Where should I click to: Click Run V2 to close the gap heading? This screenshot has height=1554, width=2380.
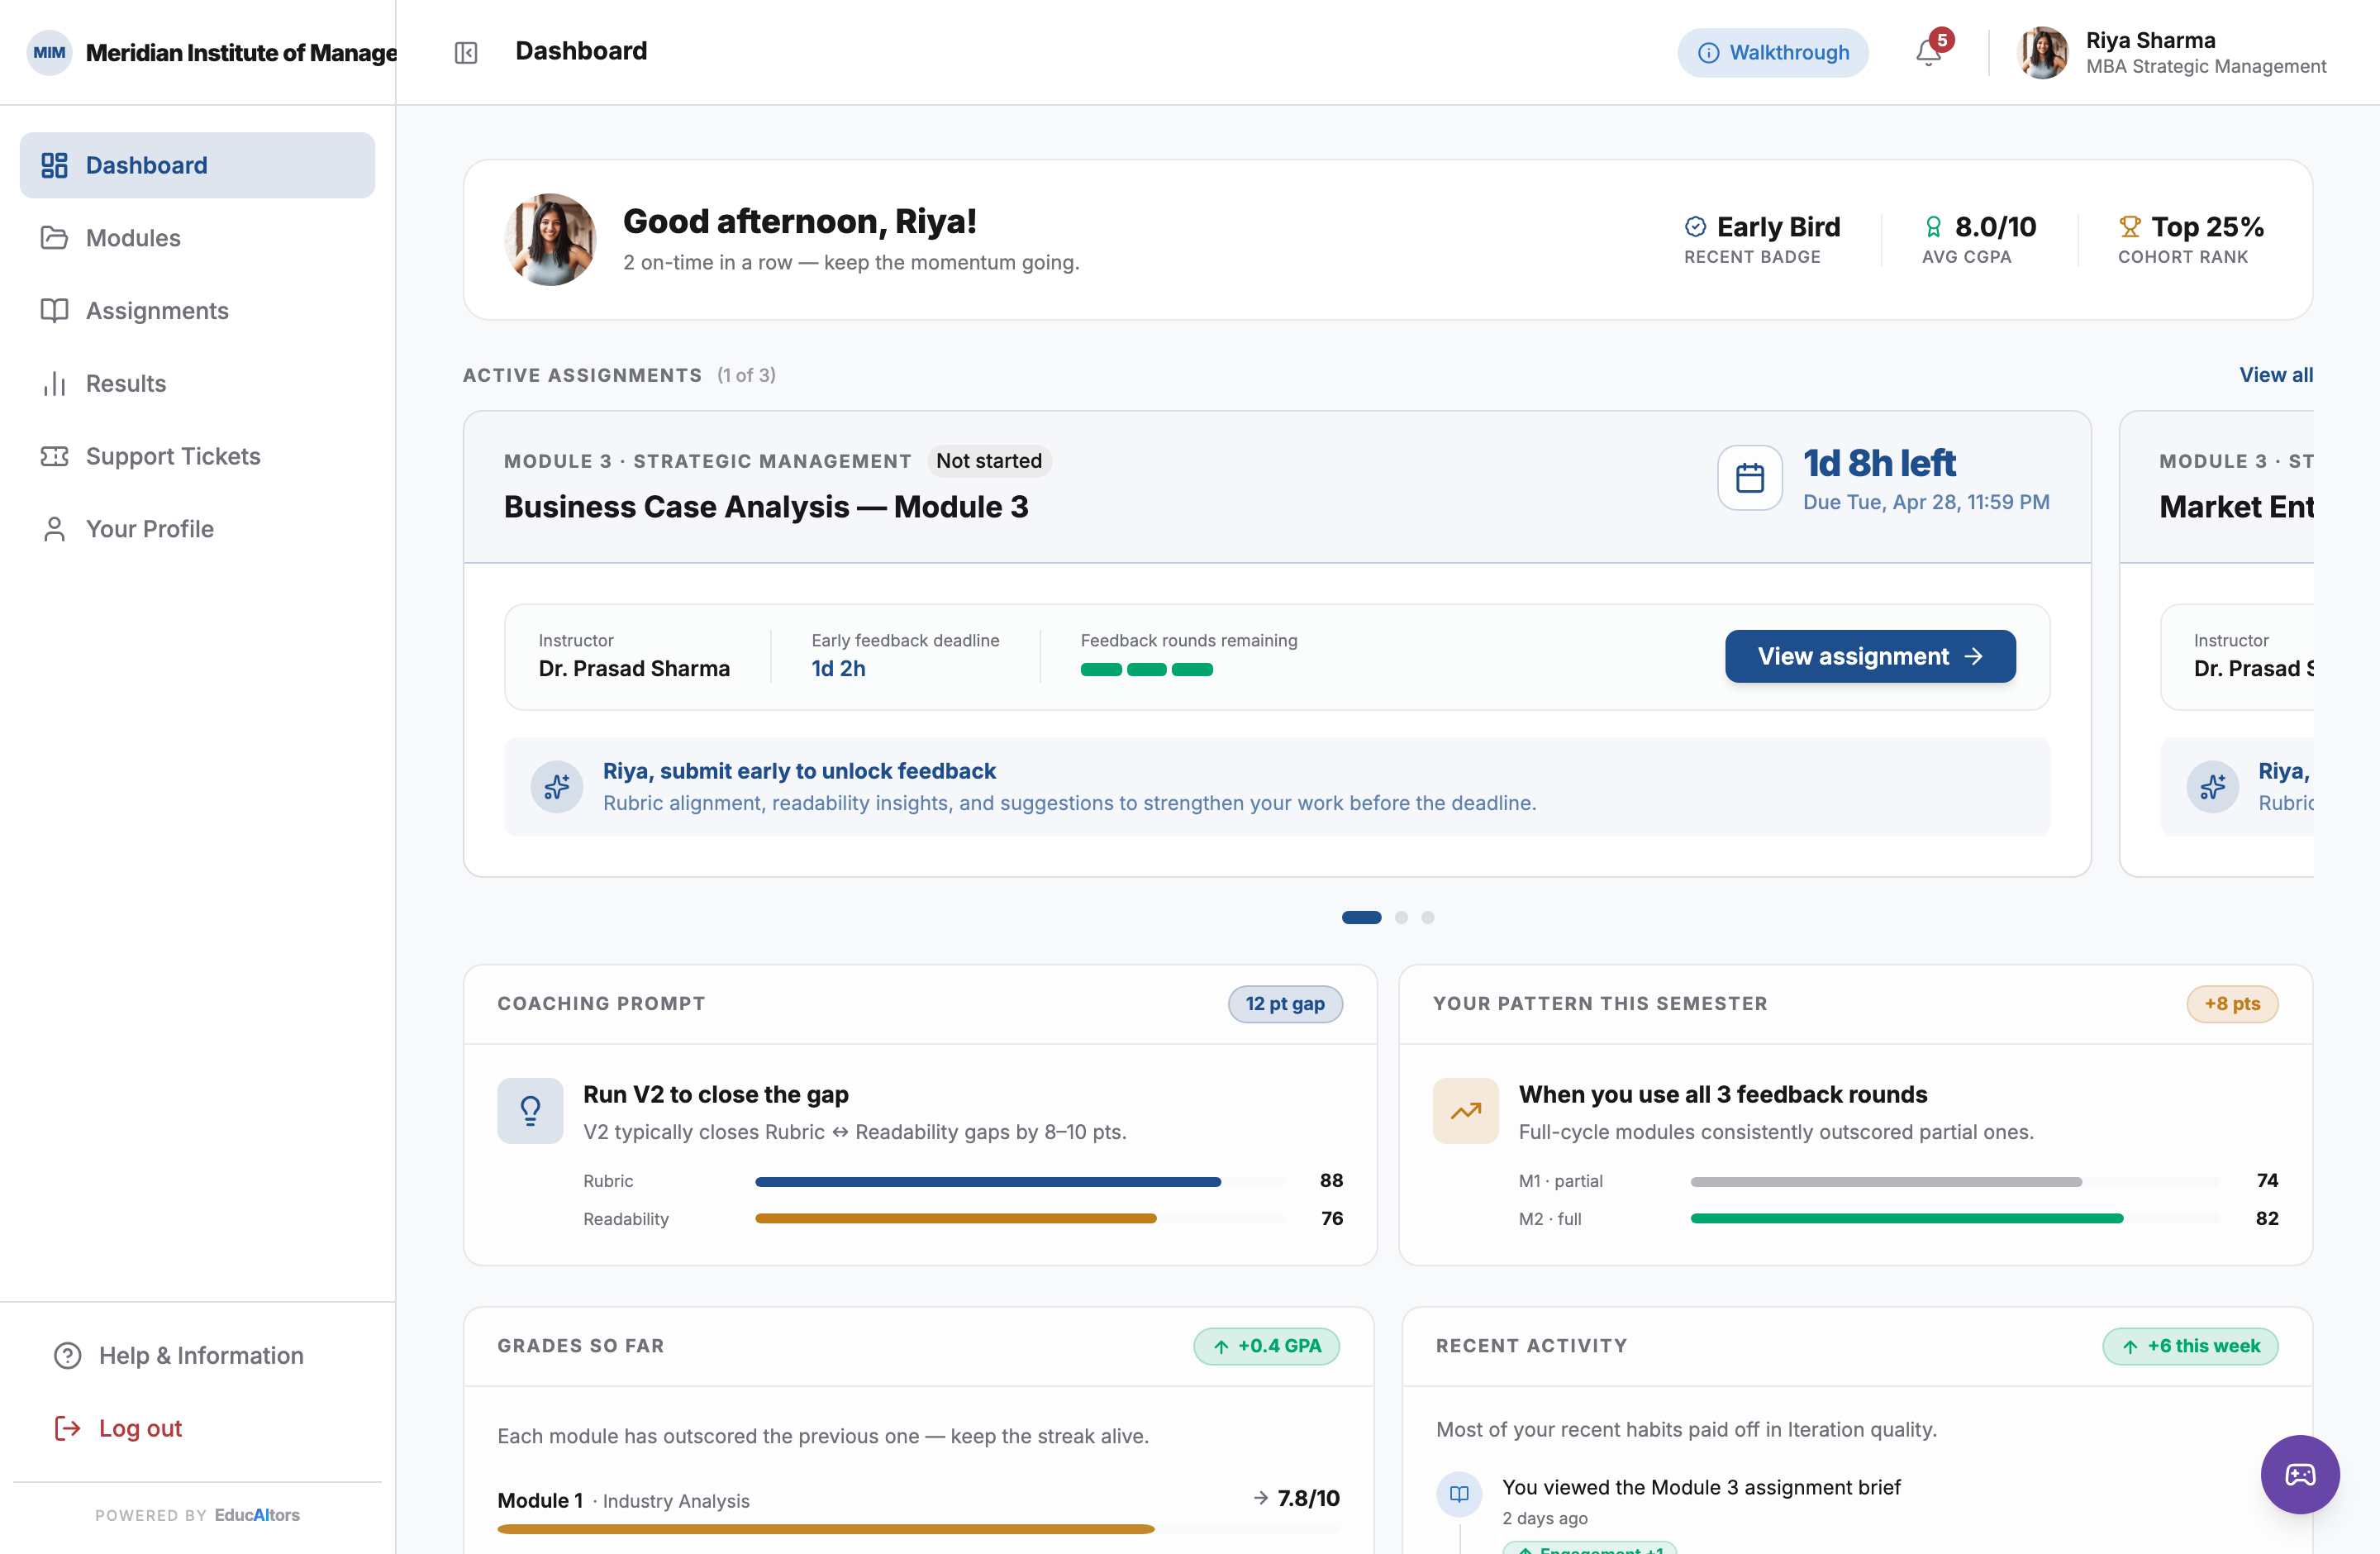716,1095
